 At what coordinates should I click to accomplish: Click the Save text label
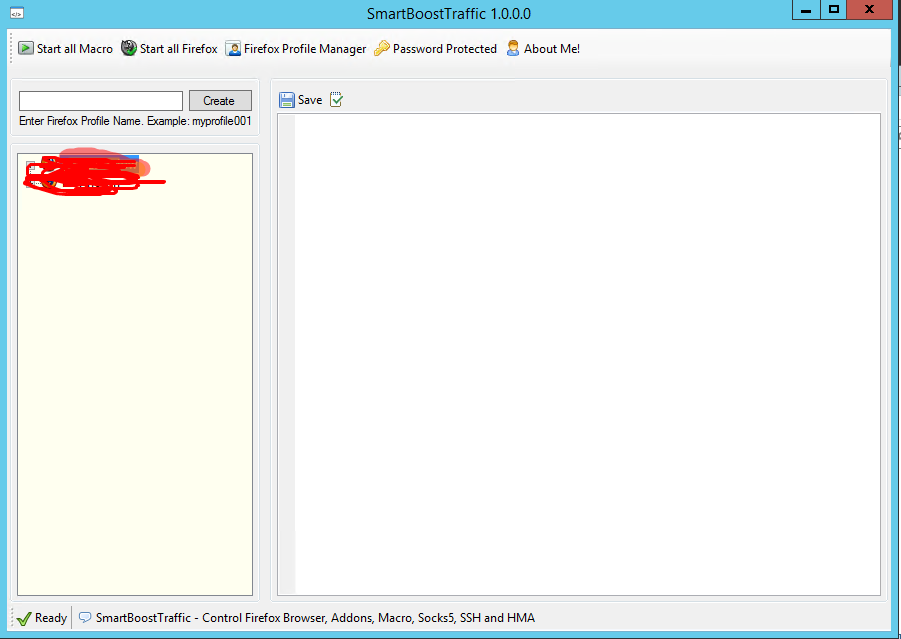310,100
